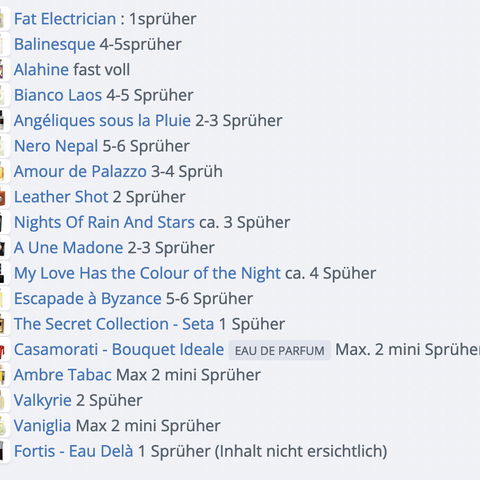
Task: Click the Escapade à Byzance link
Action: pos(88,299)
